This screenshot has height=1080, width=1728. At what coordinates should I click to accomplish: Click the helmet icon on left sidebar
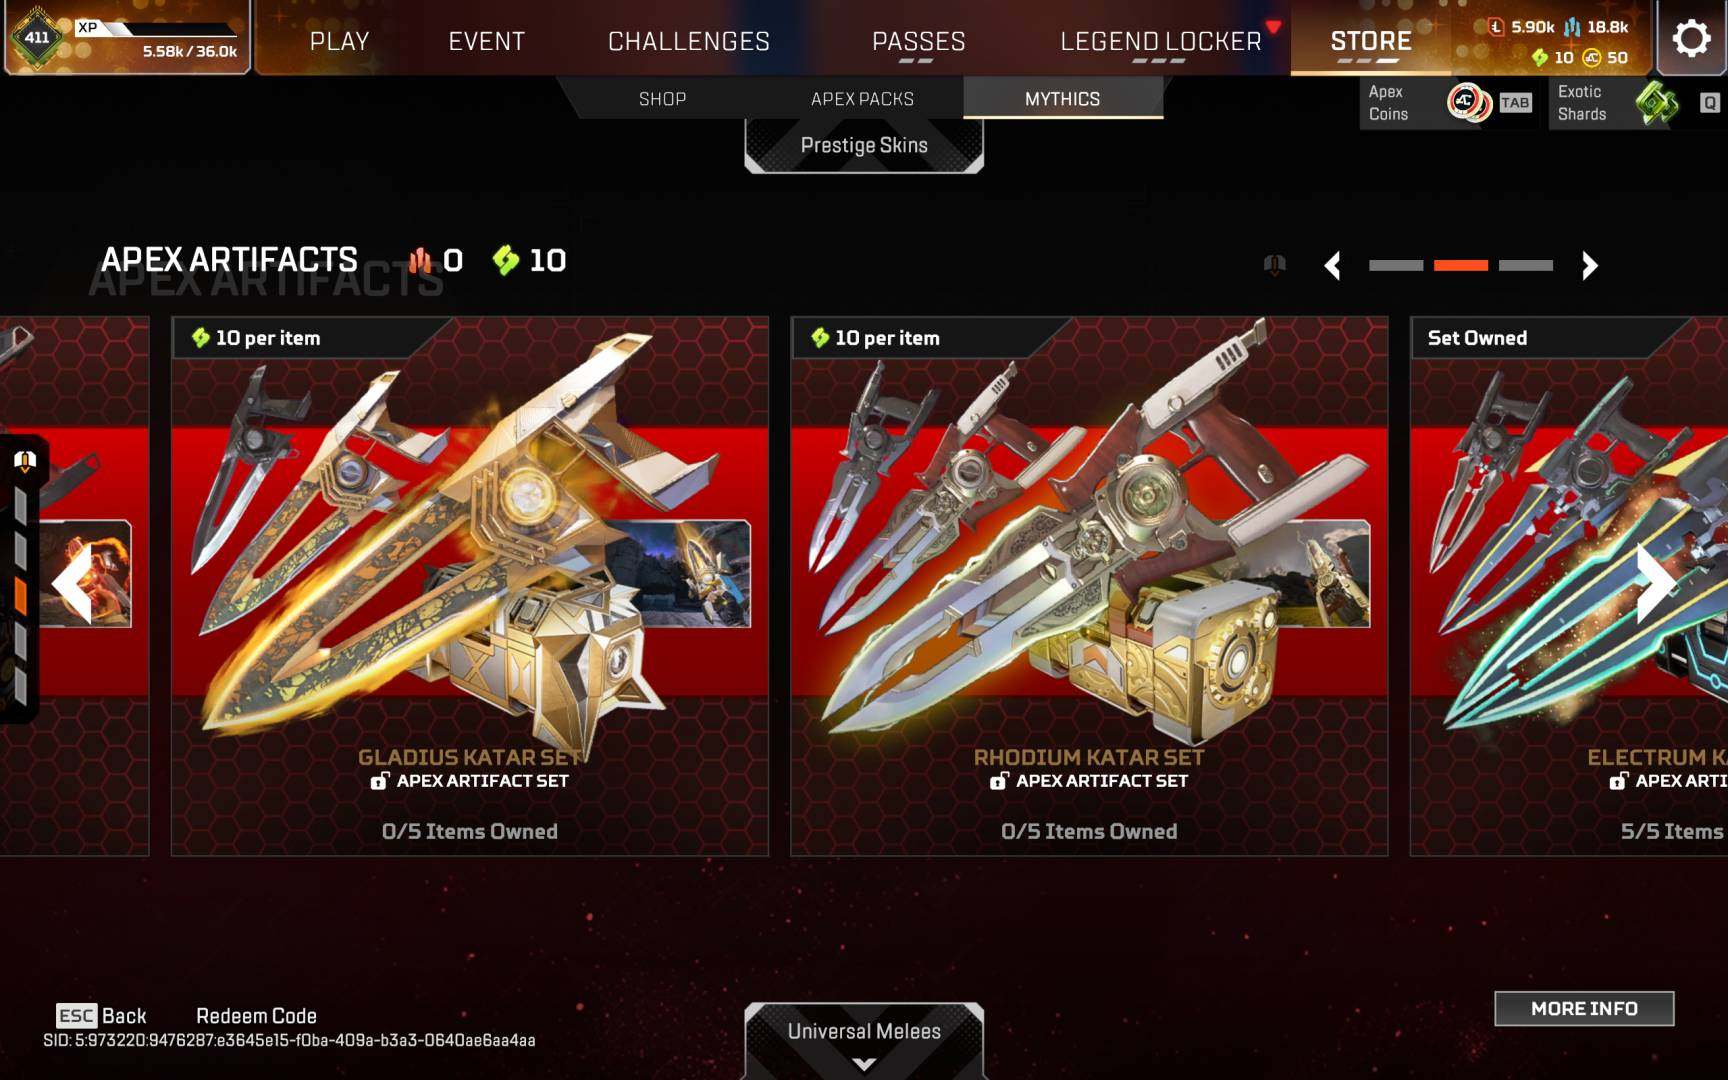pyautogui.click(x=25, y=460)
